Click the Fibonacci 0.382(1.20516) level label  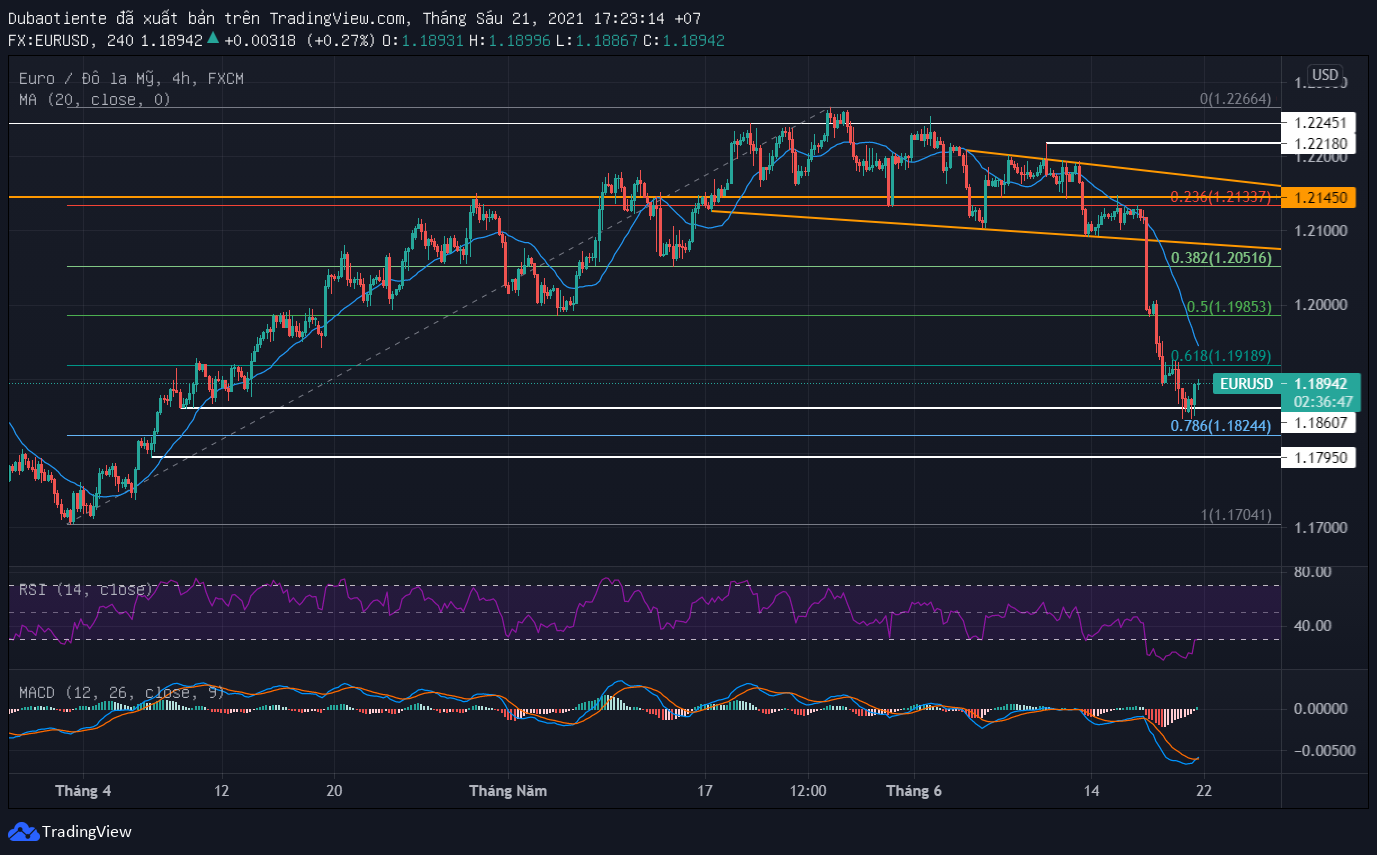click(1221, 258)
